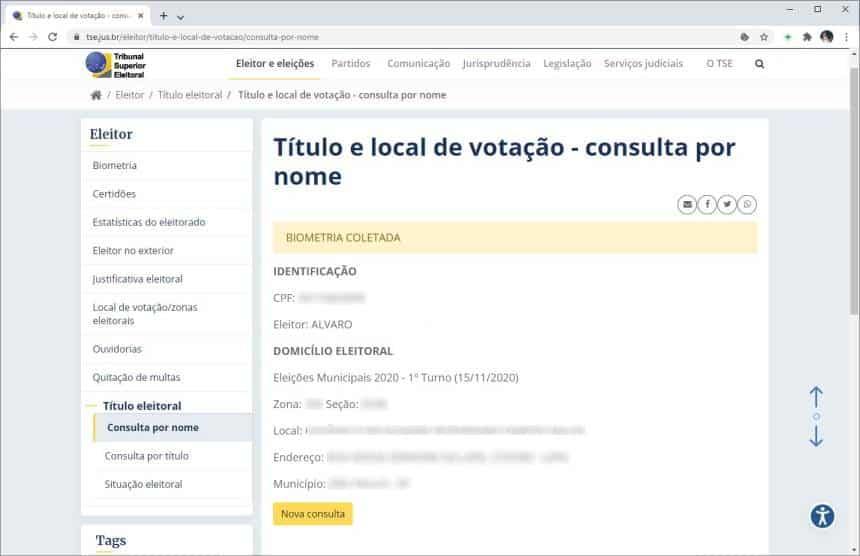Image resolution: width=860 pixels, height=556 pixels.
Task: Click the Tribunal Superior Eleitoral logo
Action: [115, 65]
